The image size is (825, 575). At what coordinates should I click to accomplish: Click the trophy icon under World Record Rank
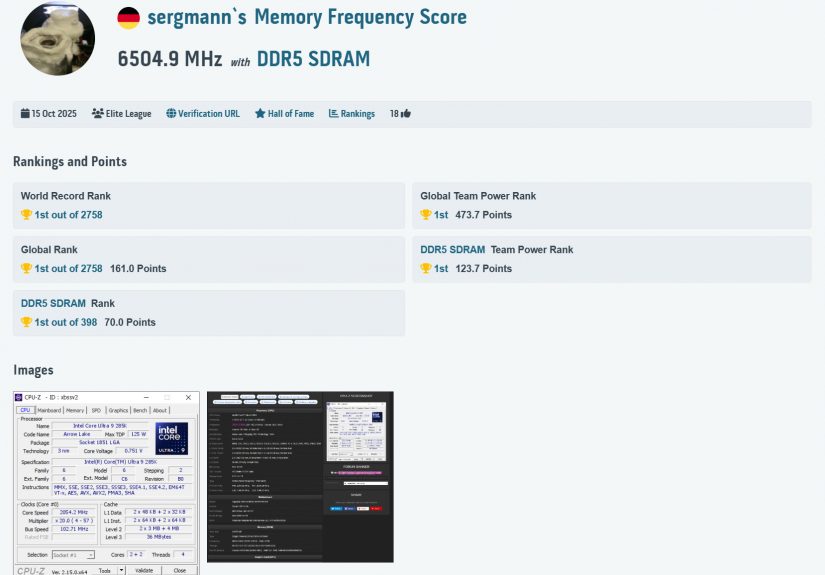coord(27,215)
